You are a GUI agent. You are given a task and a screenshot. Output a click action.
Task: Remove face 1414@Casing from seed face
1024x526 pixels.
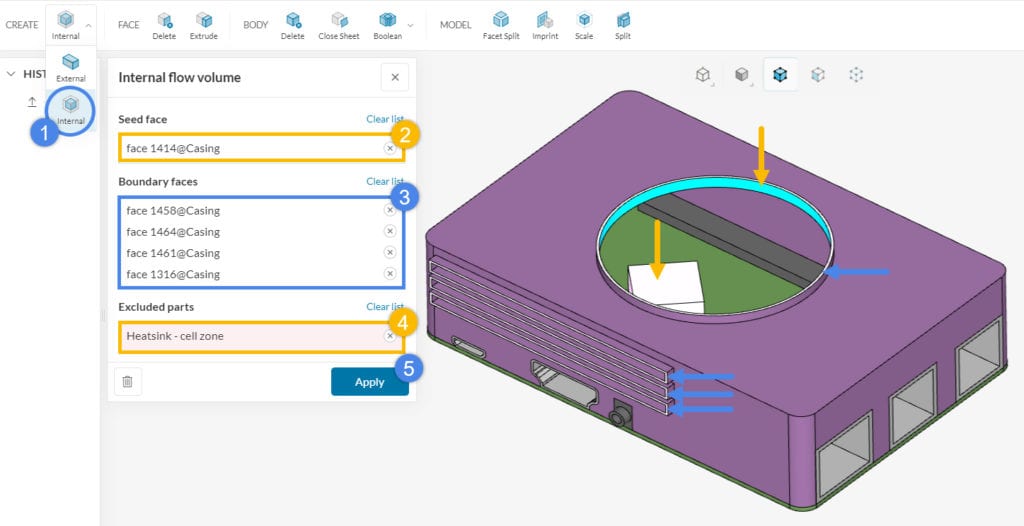[x=390, y=148]
